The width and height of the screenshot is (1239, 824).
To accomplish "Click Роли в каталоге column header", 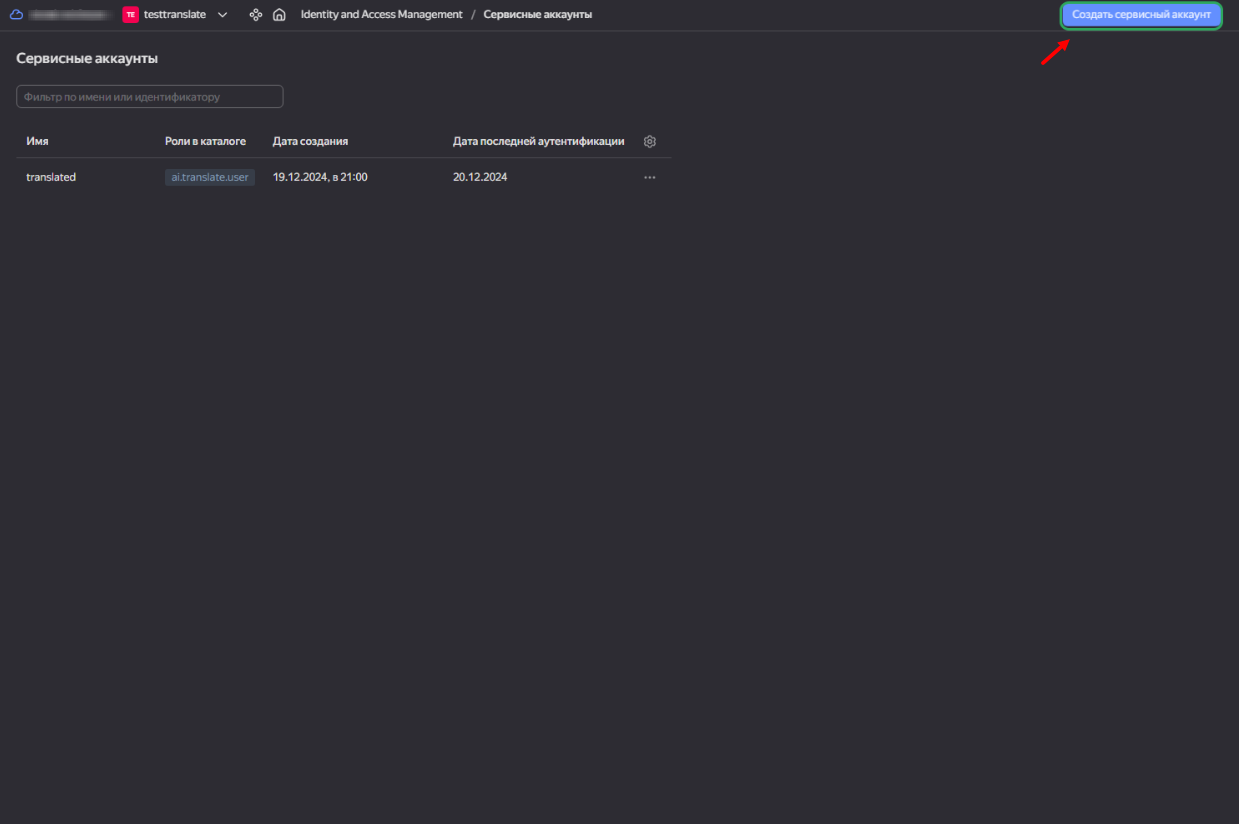I will (205, 142).
